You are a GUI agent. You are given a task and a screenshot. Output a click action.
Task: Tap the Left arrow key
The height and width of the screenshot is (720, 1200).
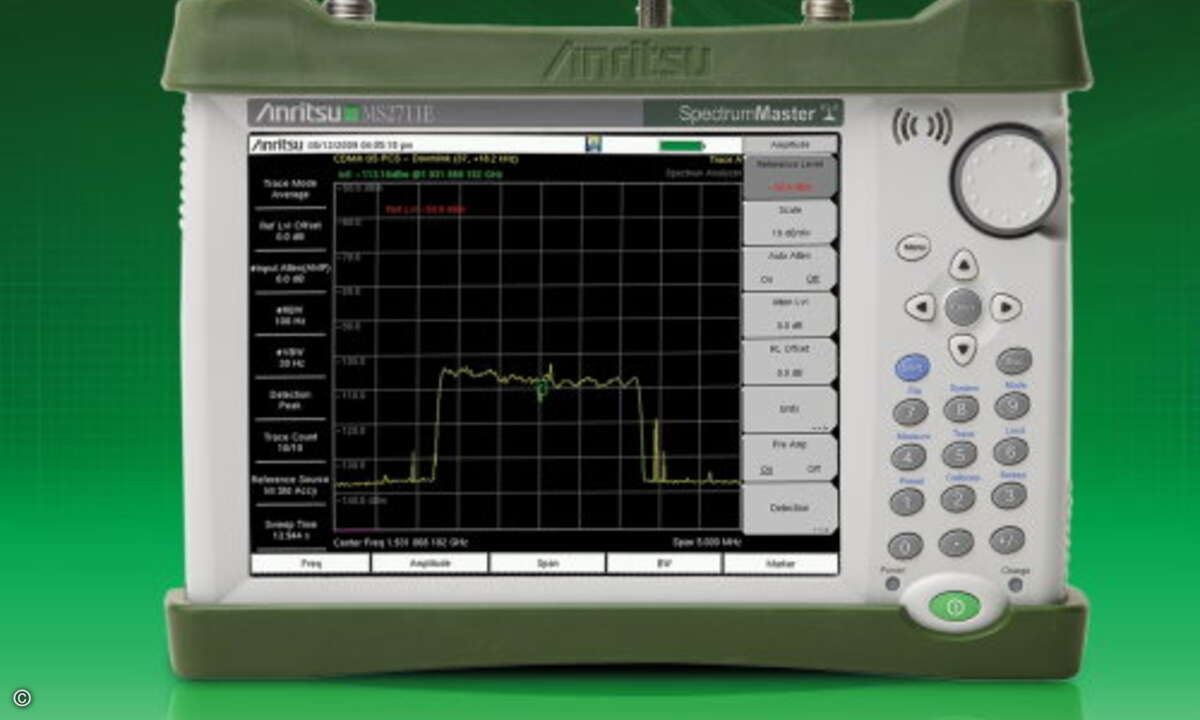[x=920, y=307]
